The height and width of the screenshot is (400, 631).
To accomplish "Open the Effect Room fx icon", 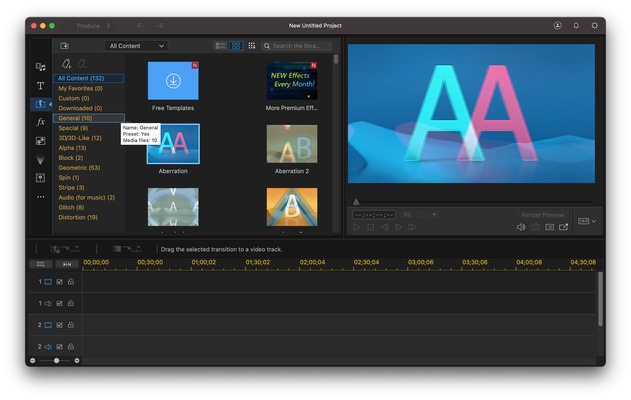I will (x=40, y=122).
